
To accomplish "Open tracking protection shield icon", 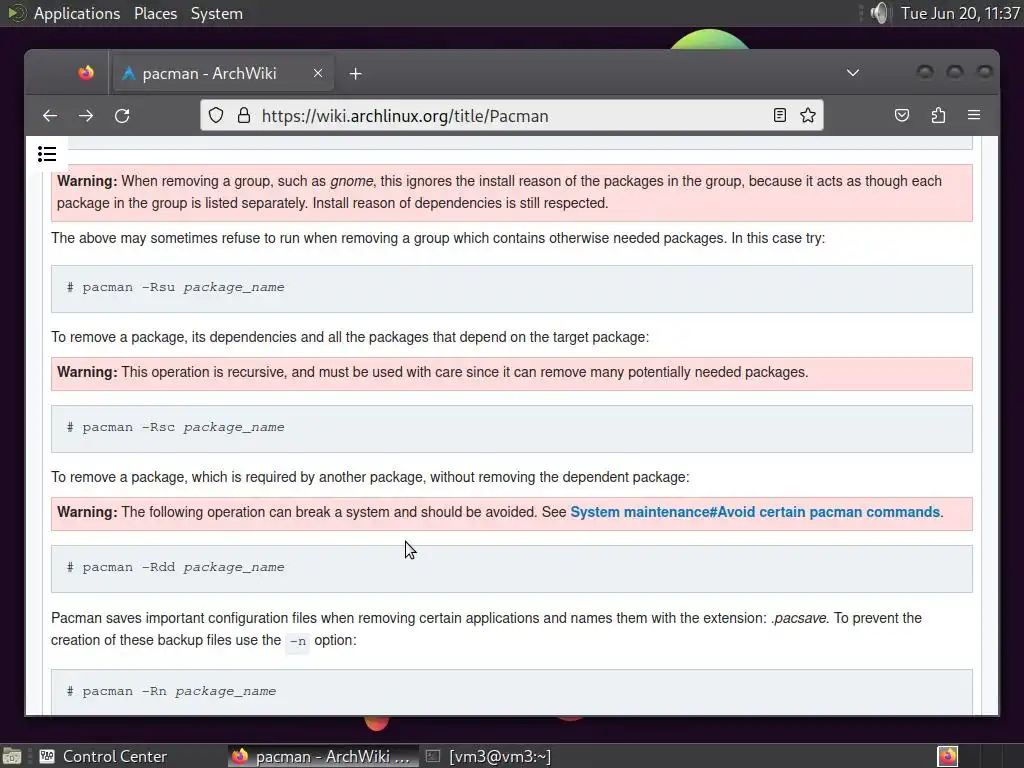I will pyautogui.click(x=216, y=116).
